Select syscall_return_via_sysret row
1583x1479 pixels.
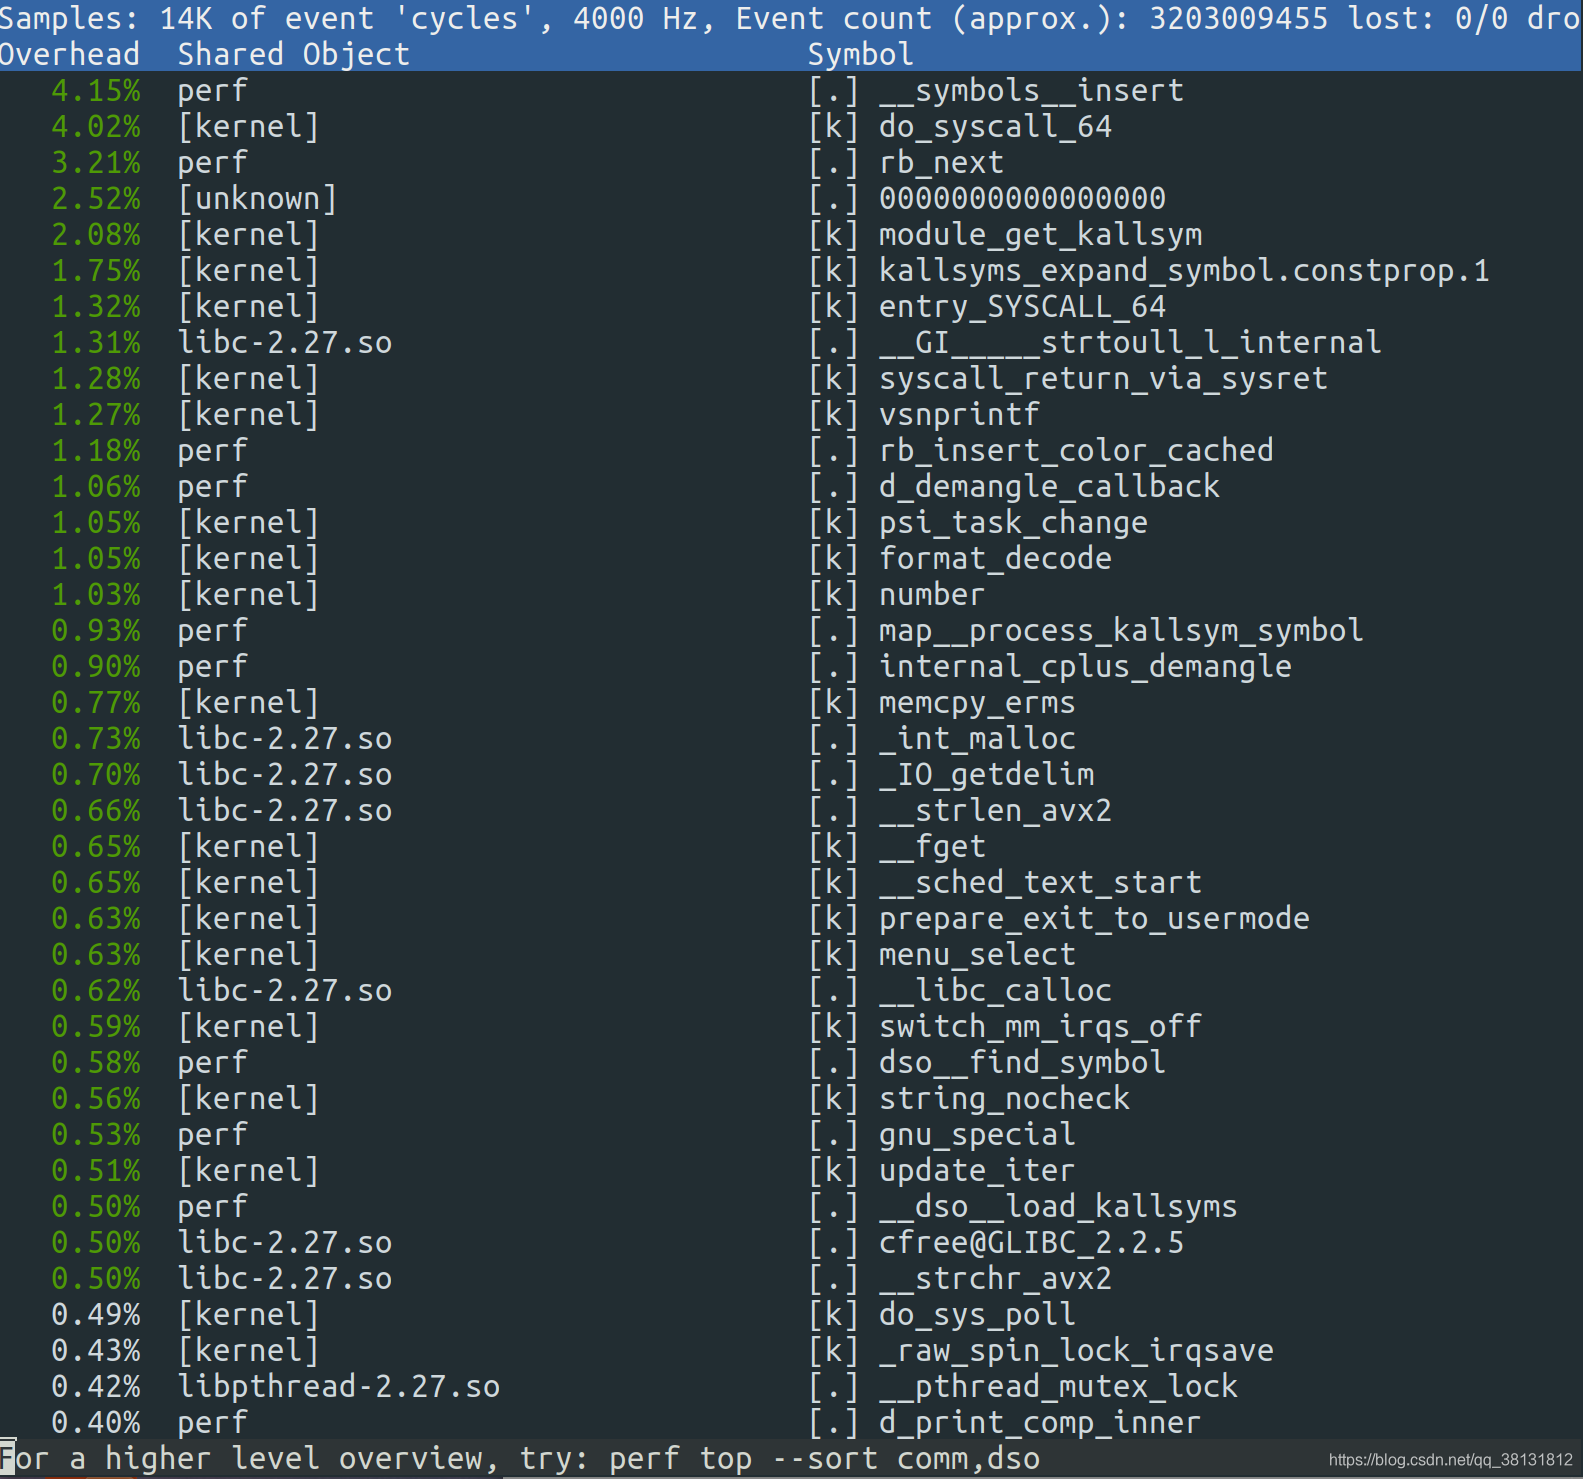pos(791,378)
